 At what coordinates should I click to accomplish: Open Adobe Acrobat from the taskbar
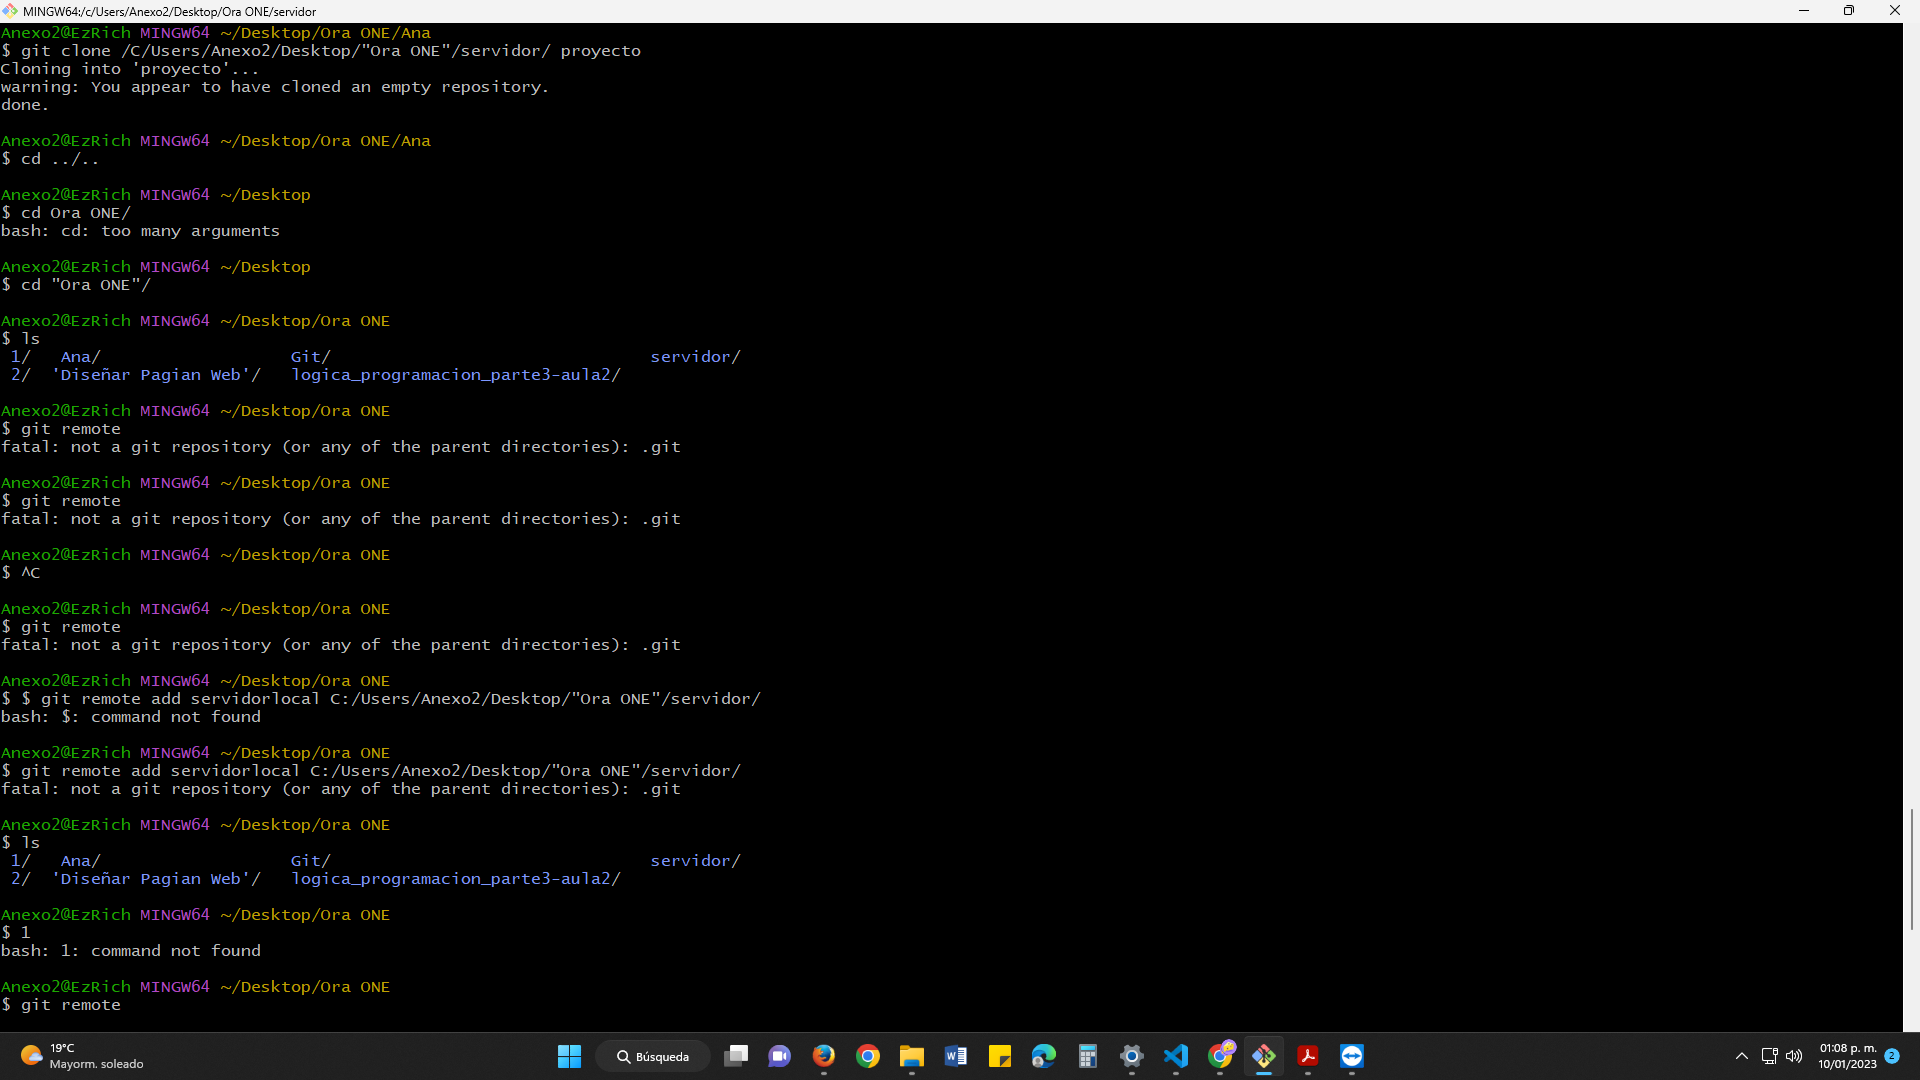point(1308,1056)
